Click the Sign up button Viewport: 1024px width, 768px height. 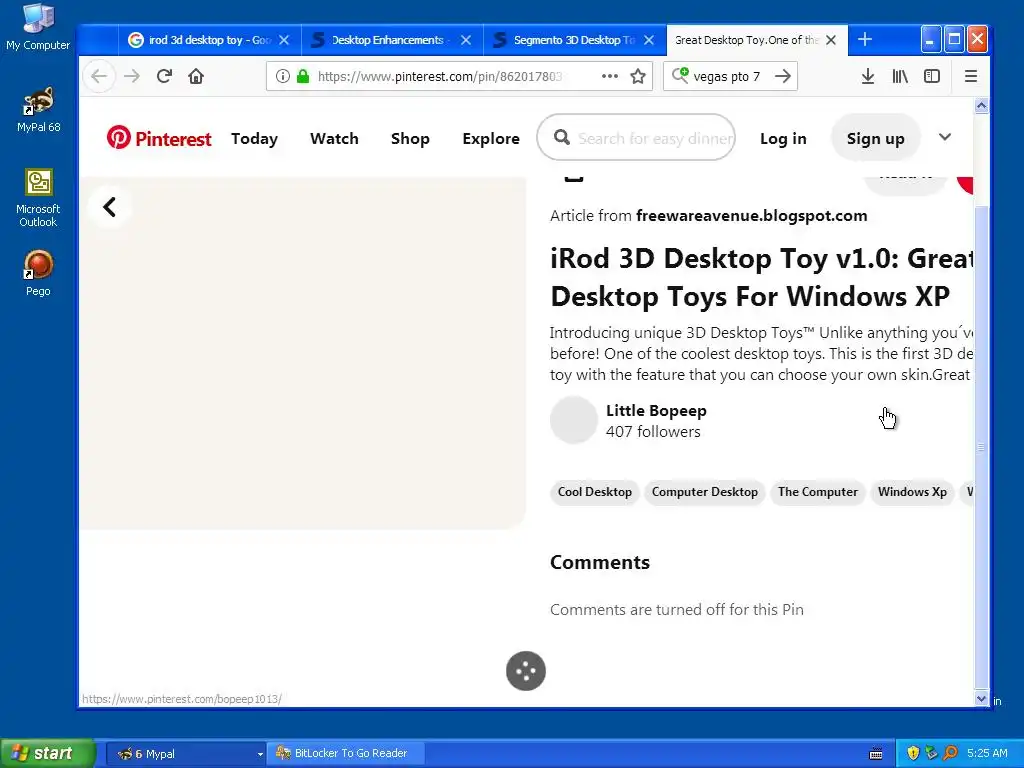coord(875,138)
